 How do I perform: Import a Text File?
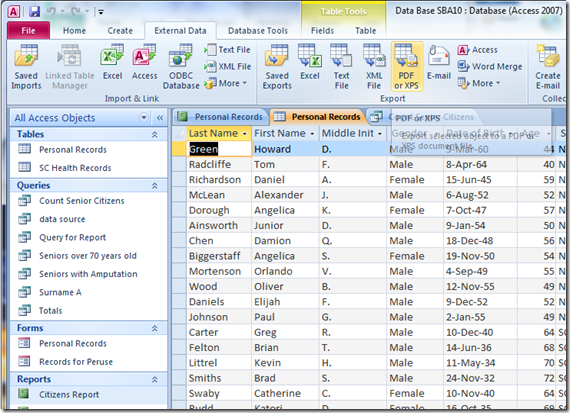tap(228, 49)
